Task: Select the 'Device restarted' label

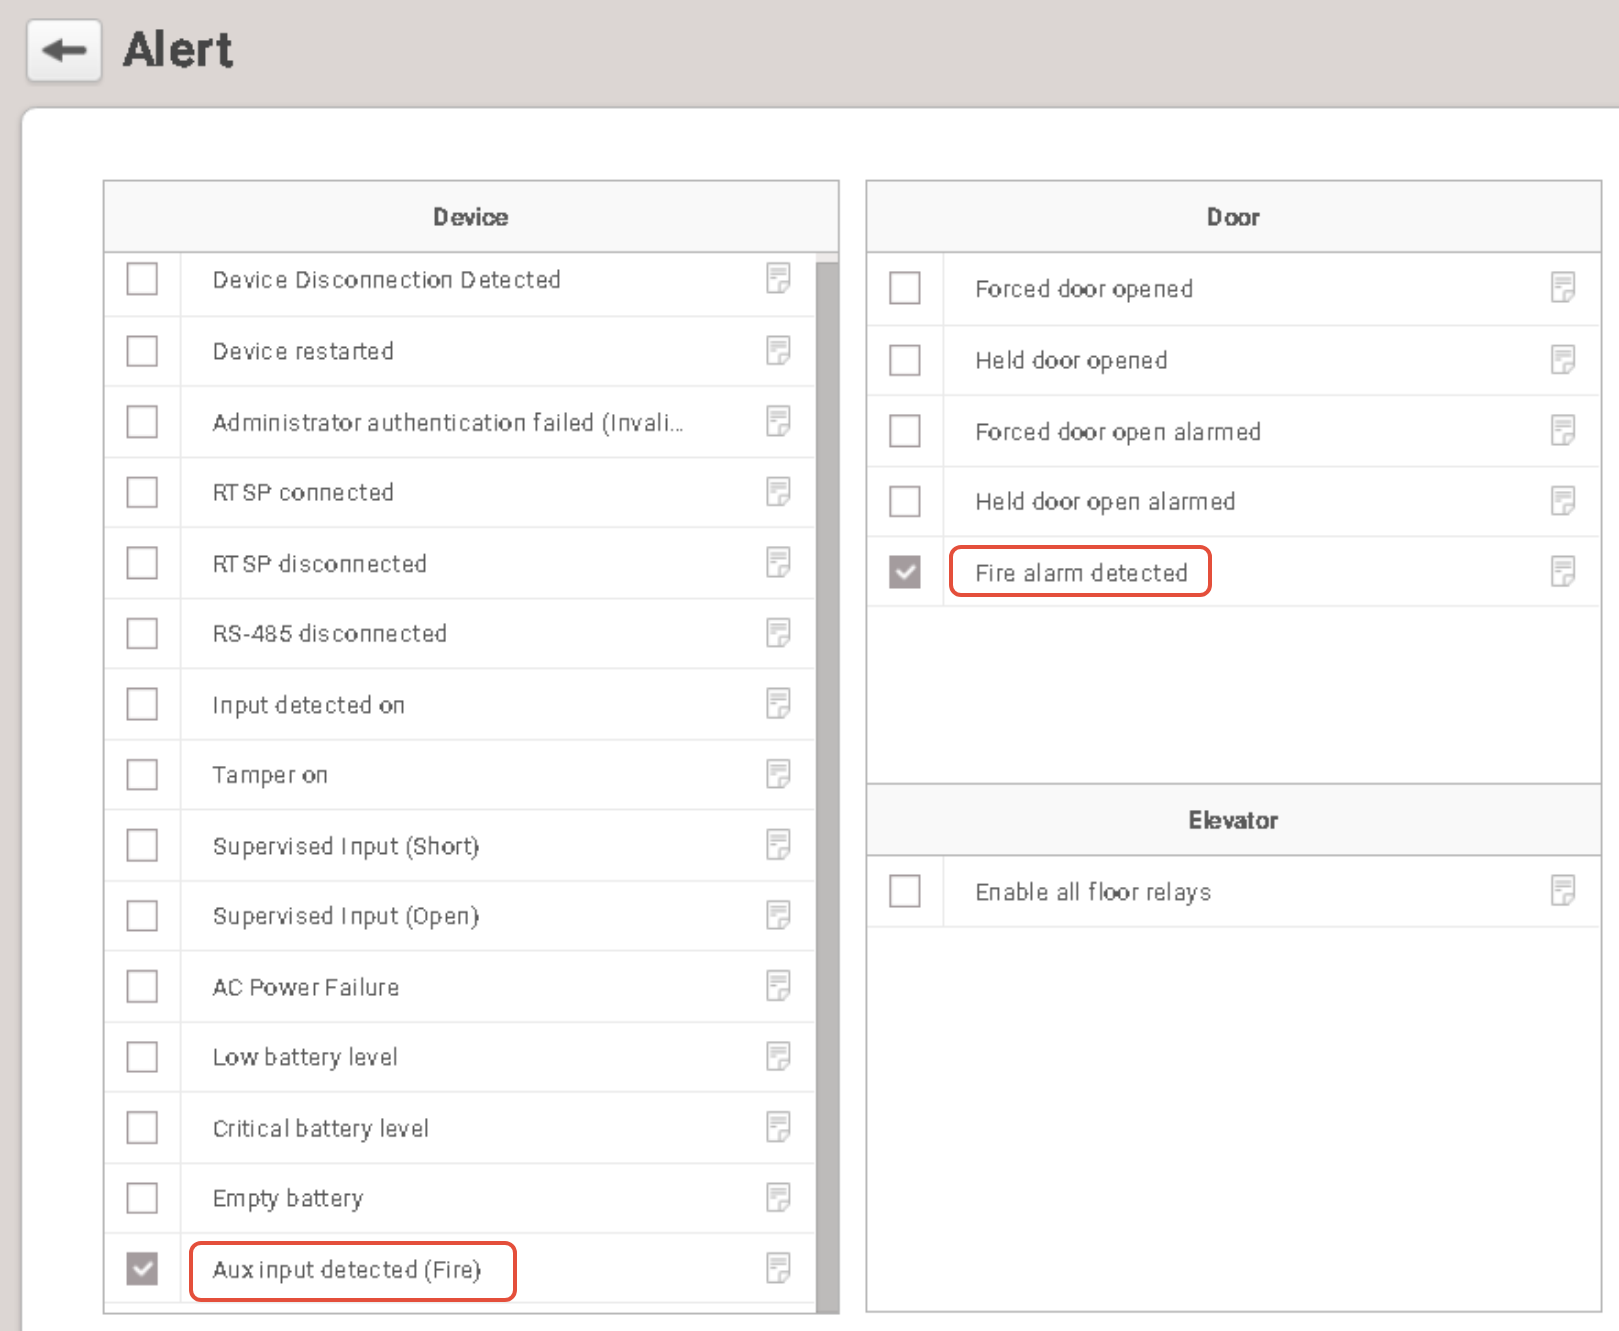Action: [303, 352]
